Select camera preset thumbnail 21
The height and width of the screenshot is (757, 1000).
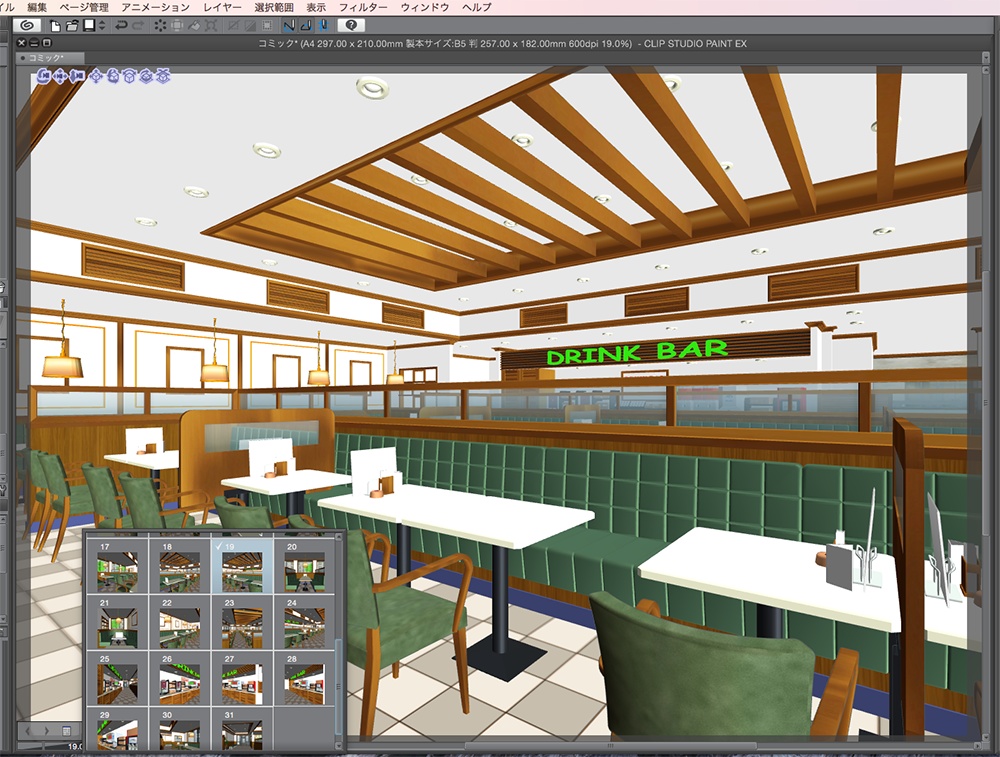(117, 622)
